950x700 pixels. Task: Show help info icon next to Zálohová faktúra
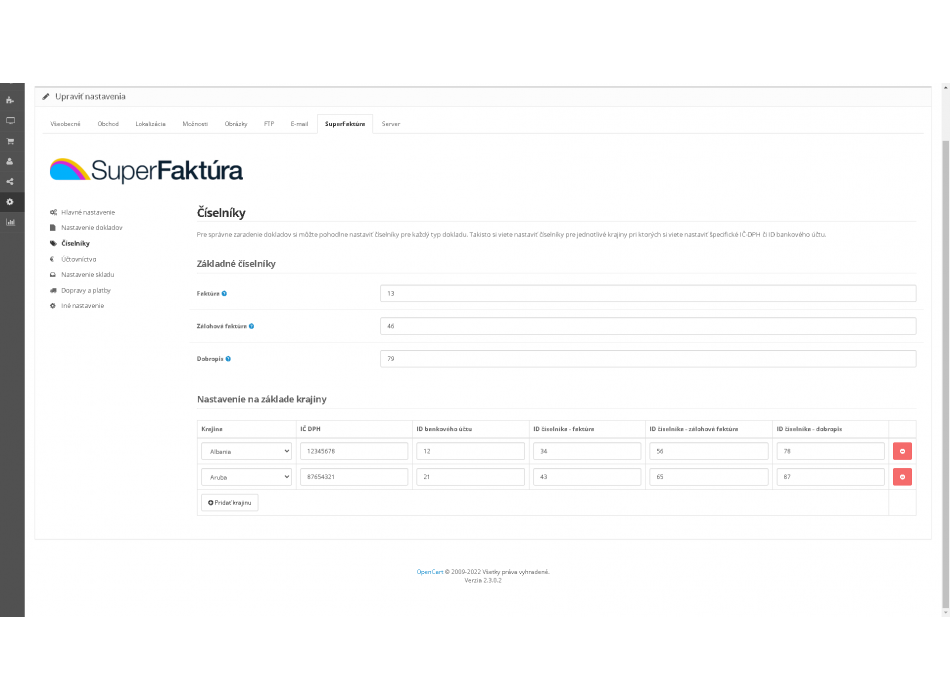[251, 326]
